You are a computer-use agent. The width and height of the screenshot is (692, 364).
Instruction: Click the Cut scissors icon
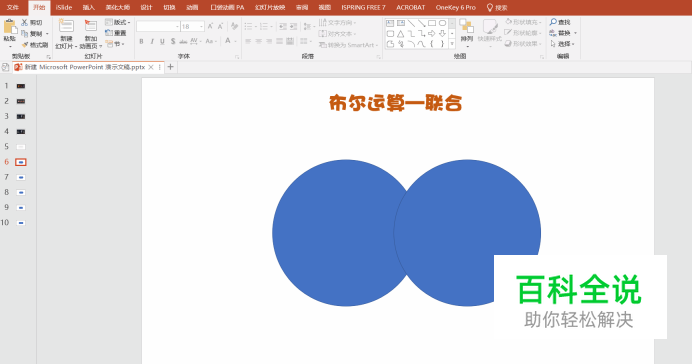[x=25, y=22]
